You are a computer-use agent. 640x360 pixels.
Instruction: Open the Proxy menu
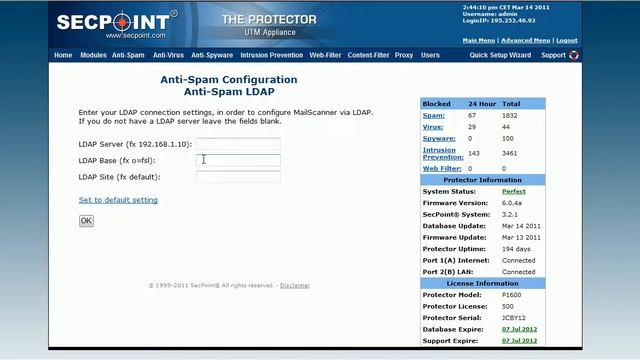(404, 55)
